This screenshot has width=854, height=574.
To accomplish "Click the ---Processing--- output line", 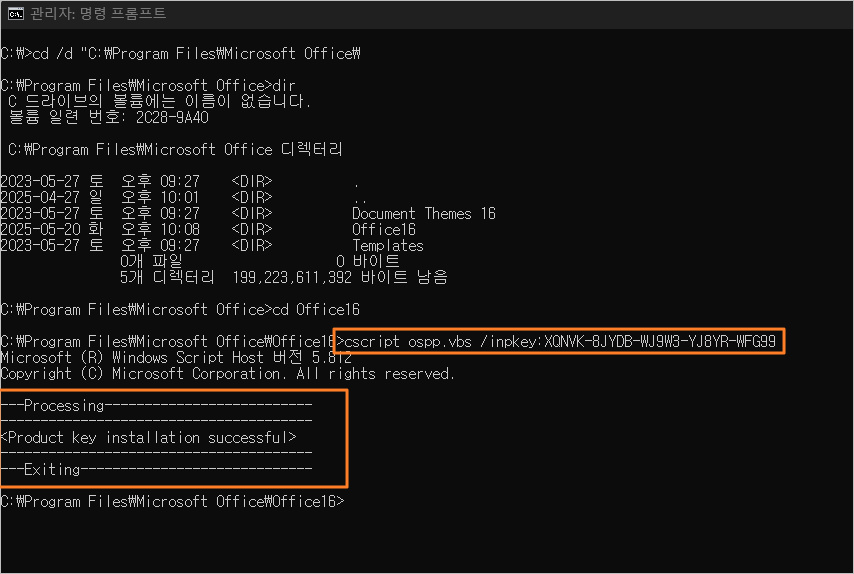I will coord(156,405).
